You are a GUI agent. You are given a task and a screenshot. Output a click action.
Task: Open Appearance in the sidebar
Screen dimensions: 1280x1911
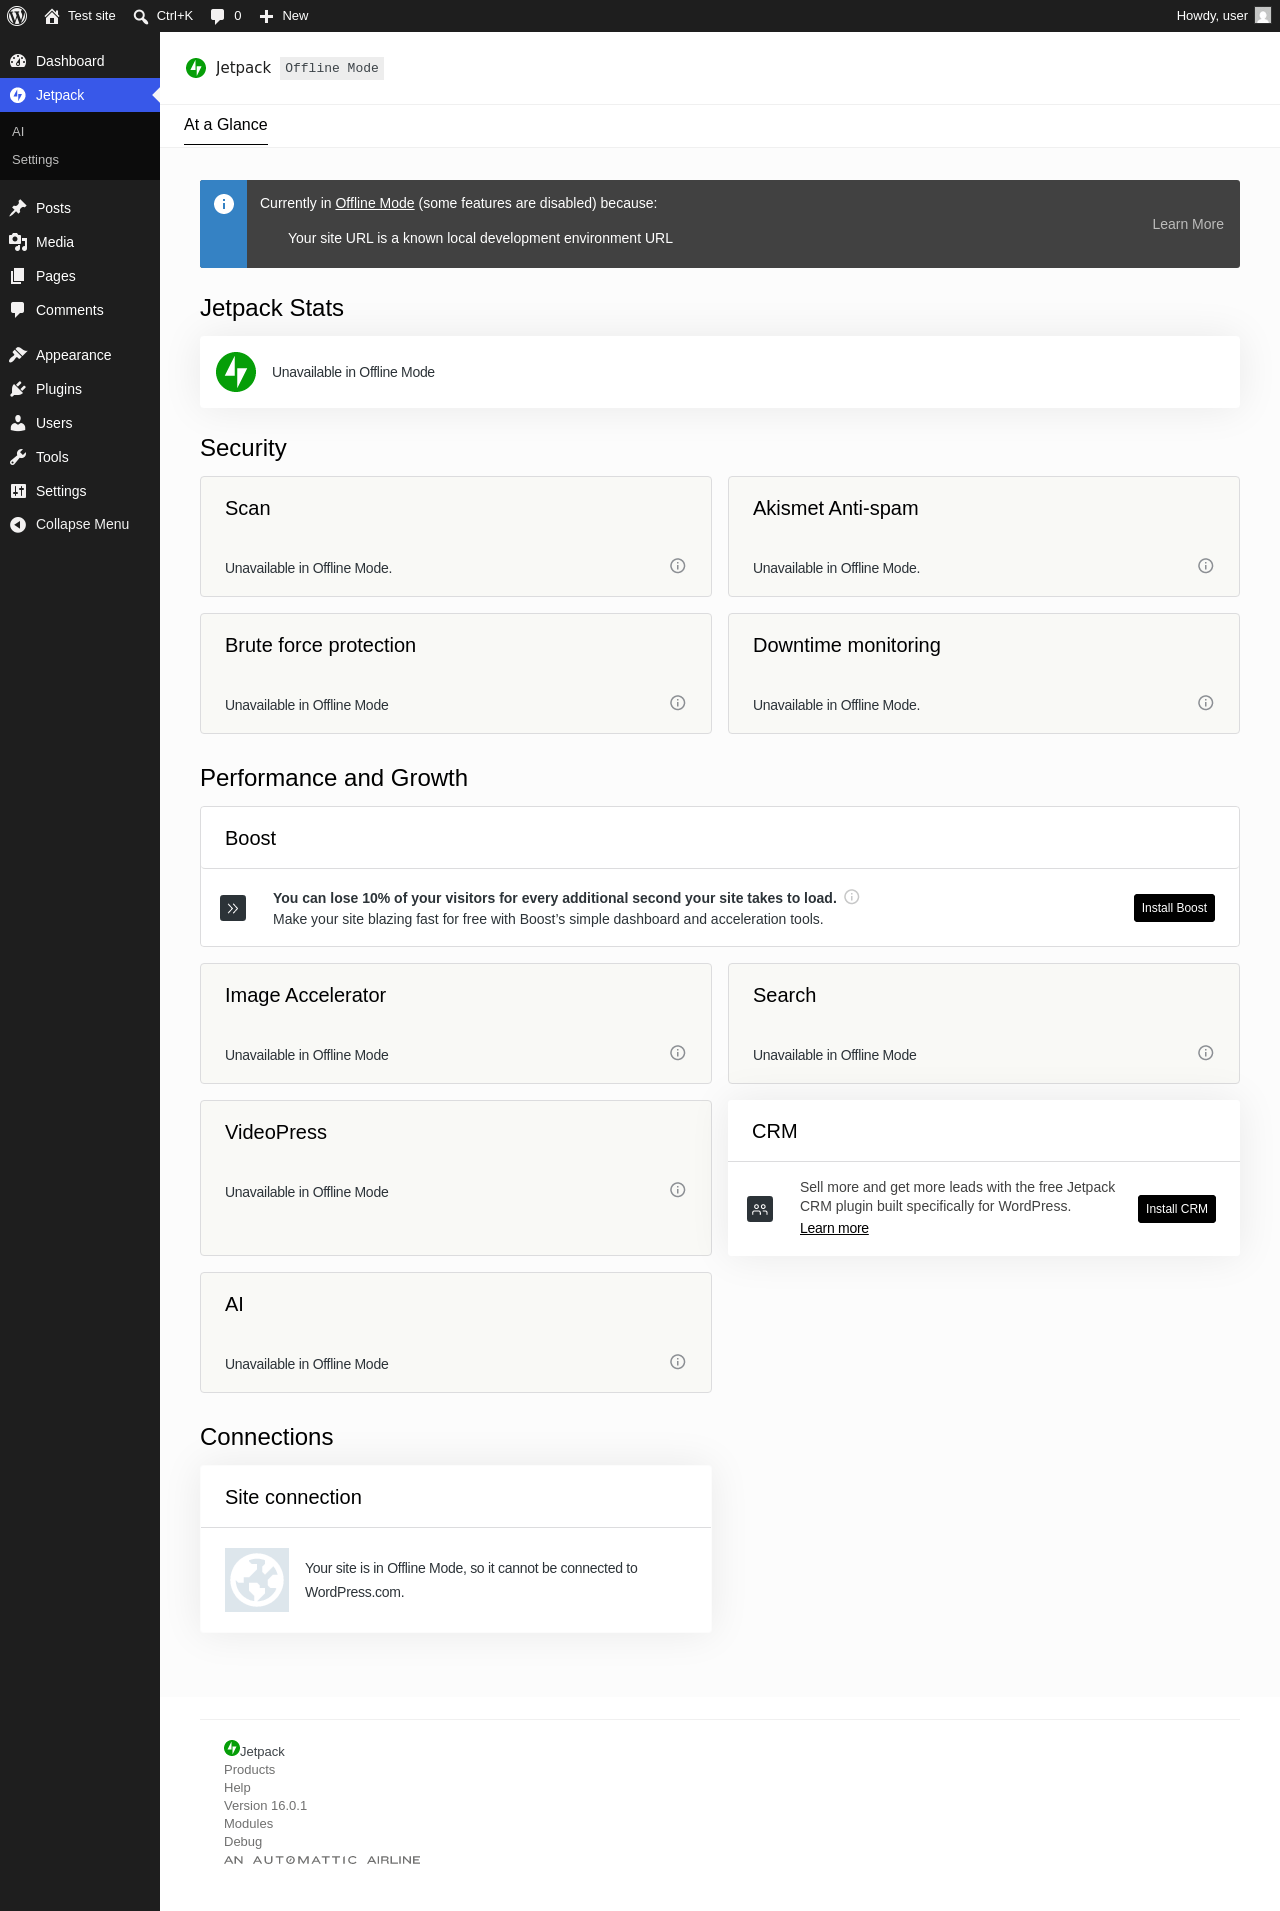80,355
